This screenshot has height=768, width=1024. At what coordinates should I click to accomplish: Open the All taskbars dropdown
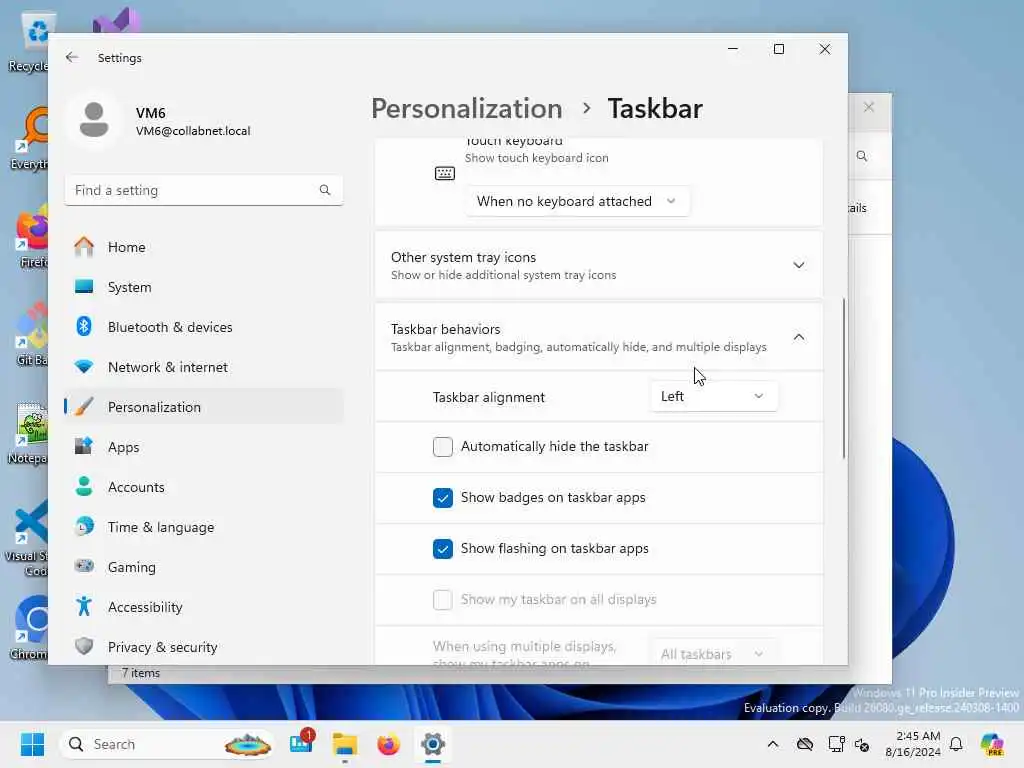[714, 653]
